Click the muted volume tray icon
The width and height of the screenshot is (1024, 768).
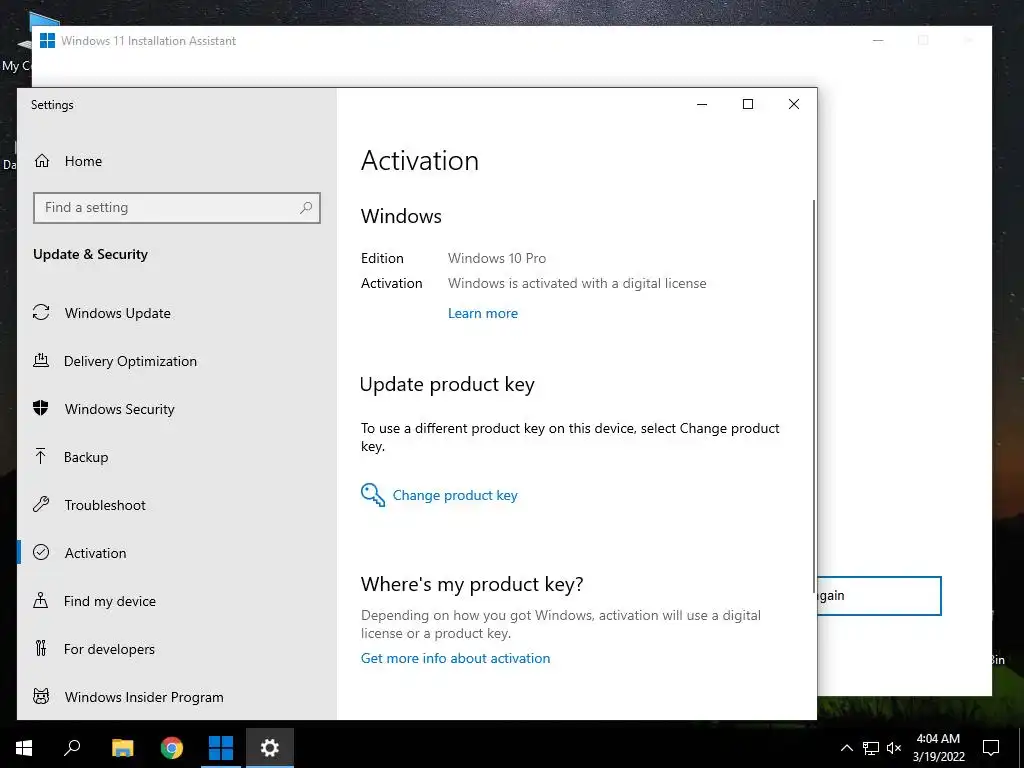894,748
